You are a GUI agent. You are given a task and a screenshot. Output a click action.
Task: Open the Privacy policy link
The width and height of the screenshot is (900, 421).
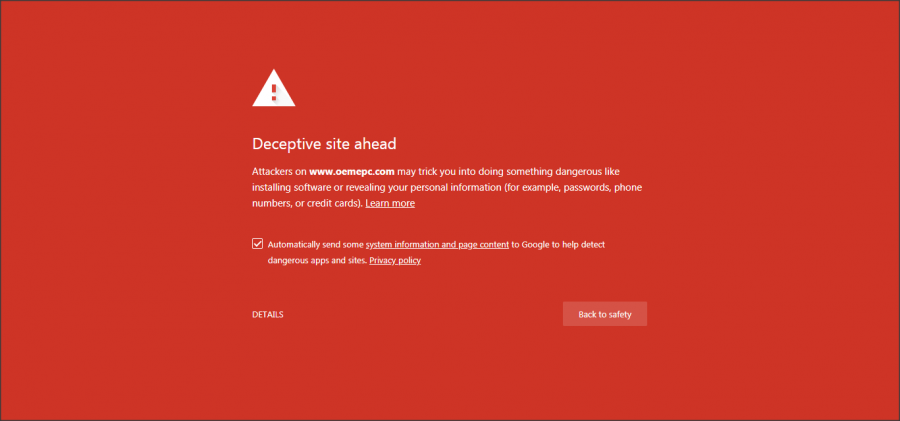(395, 261)
